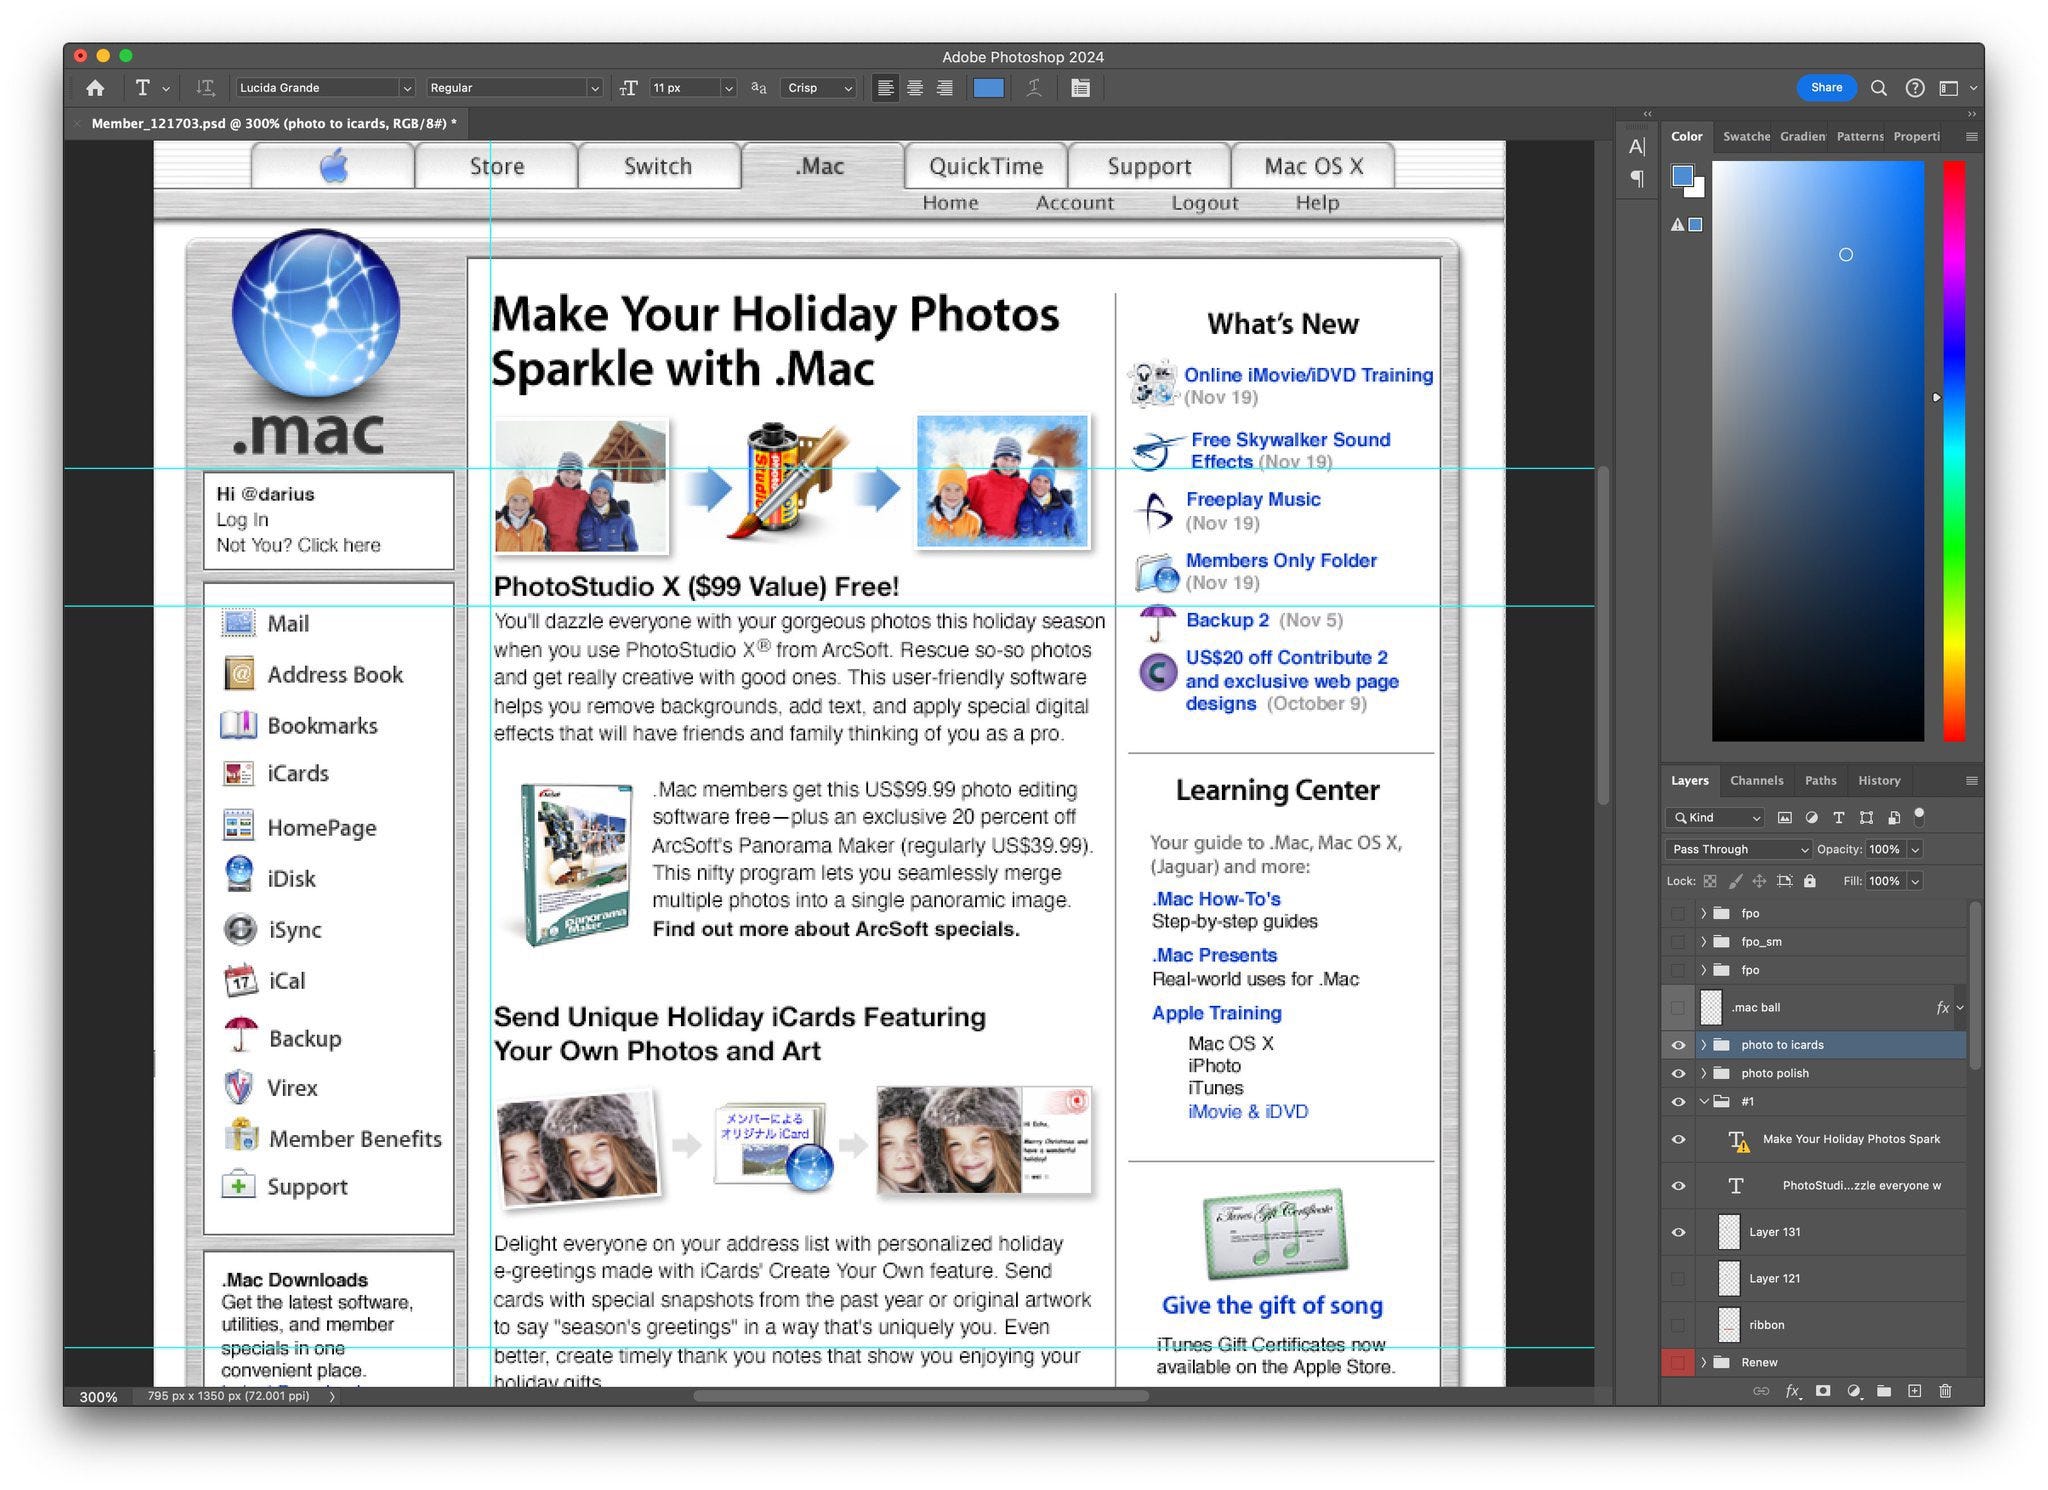Hide the photo polish group
The height and width of the screenshot is (1490, 2048).
[1678, 1073]
